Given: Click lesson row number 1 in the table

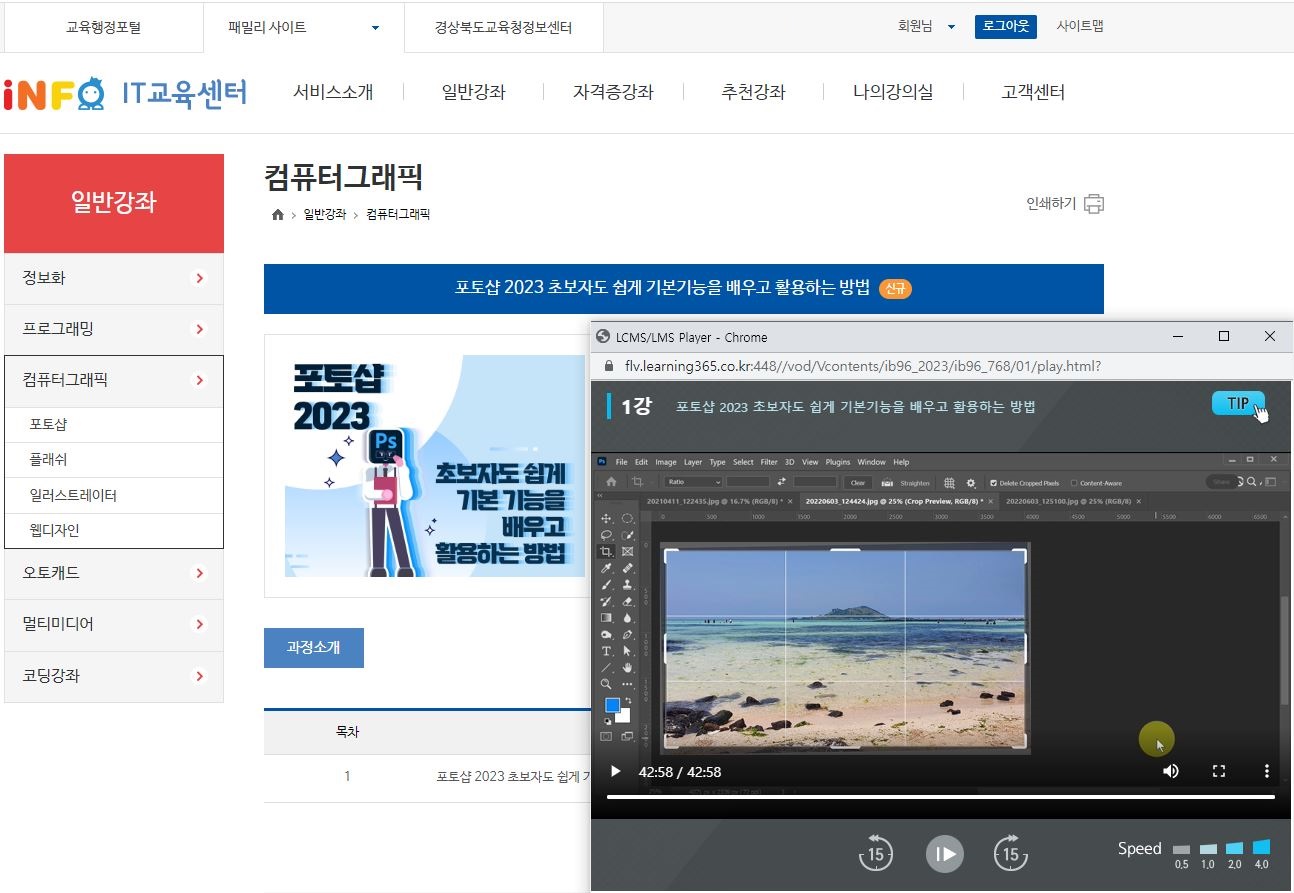Looking at the screenshot, I should 347,776.
